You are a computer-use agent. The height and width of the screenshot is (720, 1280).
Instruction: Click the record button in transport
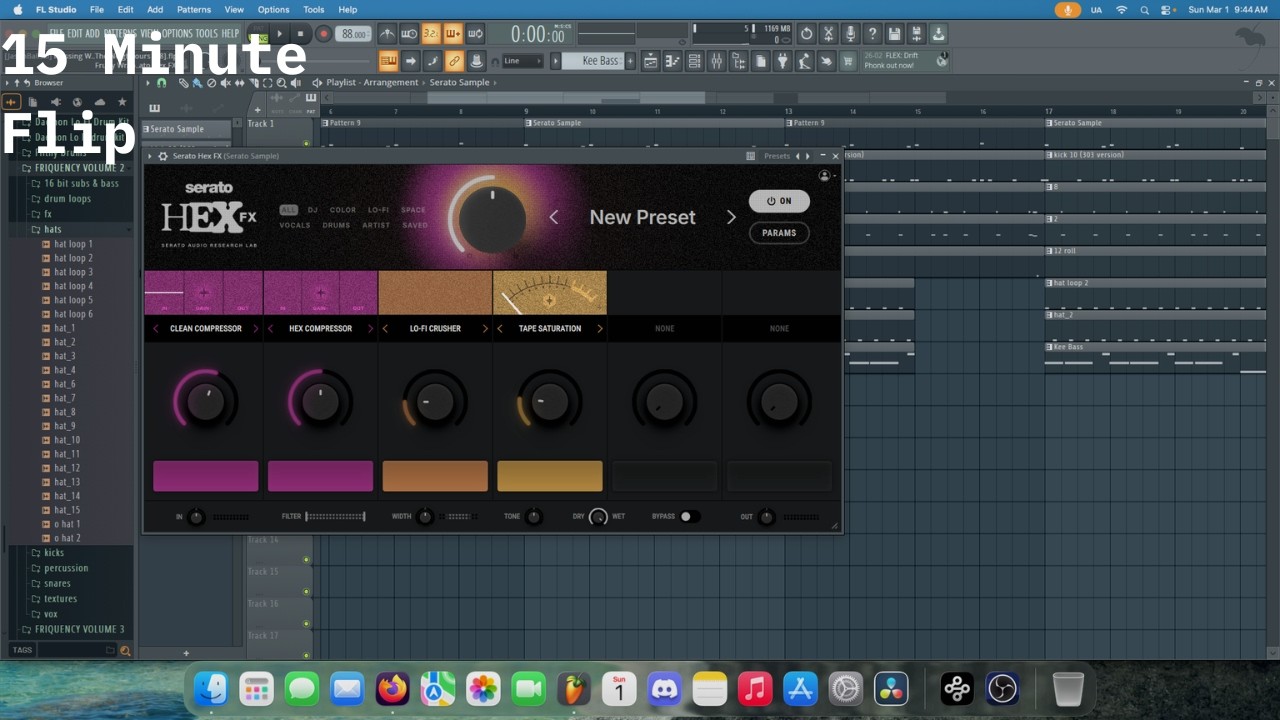pos(323,34)
